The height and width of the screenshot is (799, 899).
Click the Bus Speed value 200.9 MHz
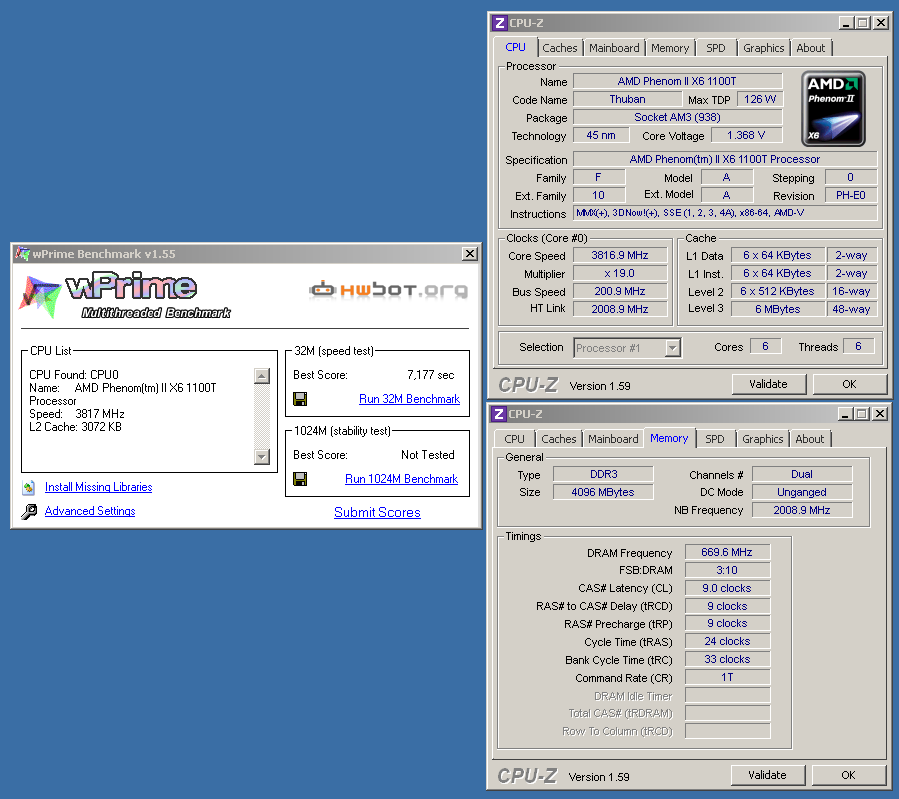pos(620,291)
